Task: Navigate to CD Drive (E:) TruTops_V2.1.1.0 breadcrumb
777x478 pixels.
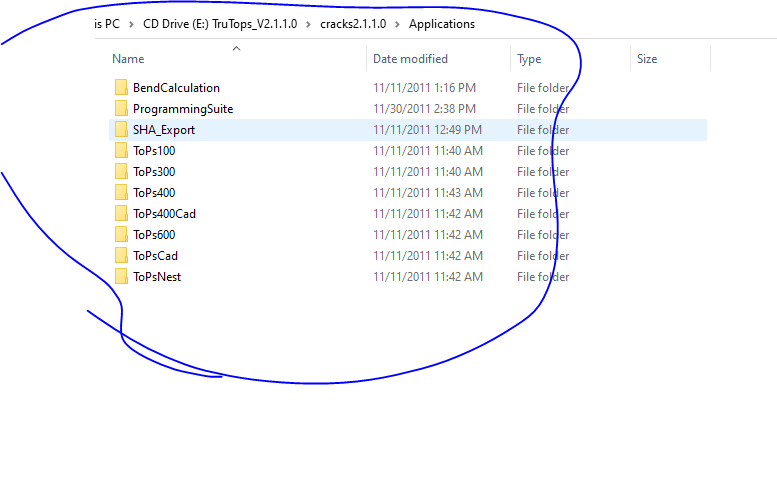Action: 220,24
